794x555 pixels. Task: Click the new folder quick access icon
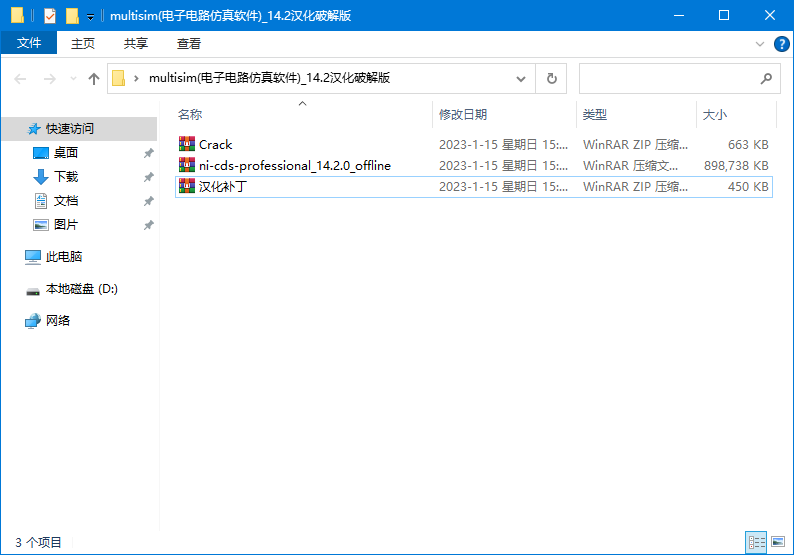(x=72, y=16)
